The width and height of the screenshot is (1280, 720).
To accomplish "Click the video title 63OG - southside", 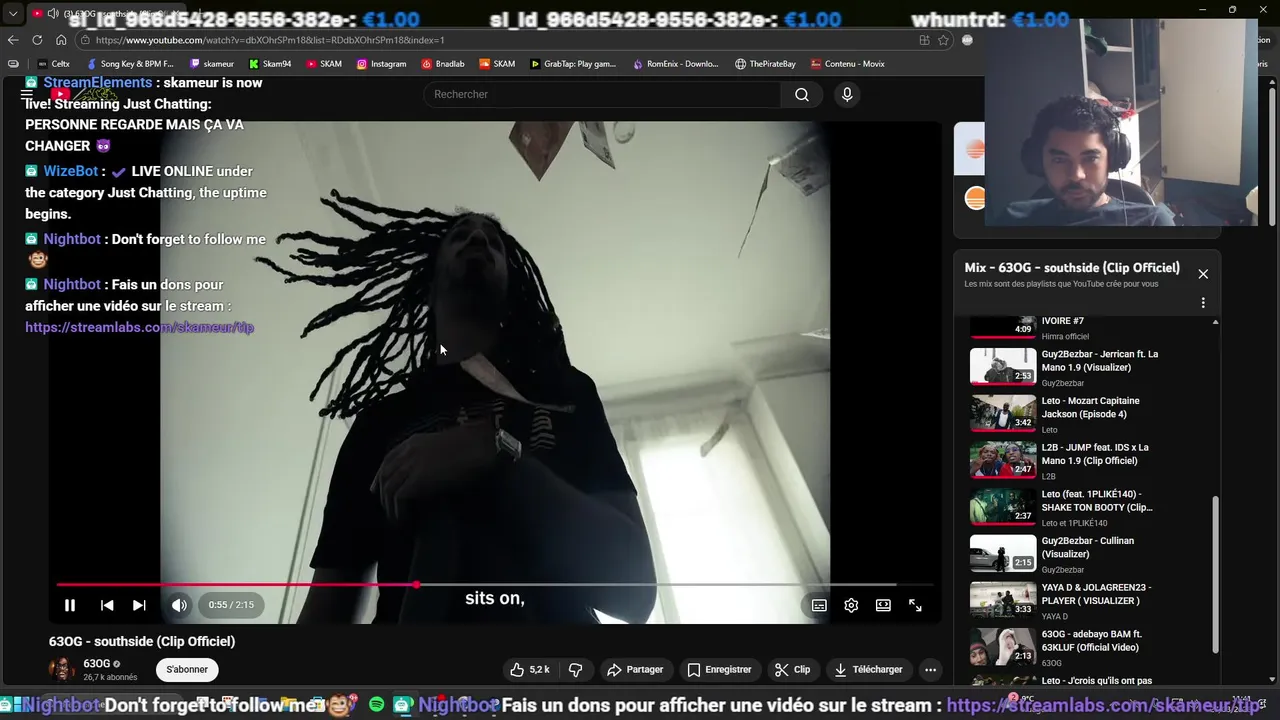I will click(x=142, y=641).
